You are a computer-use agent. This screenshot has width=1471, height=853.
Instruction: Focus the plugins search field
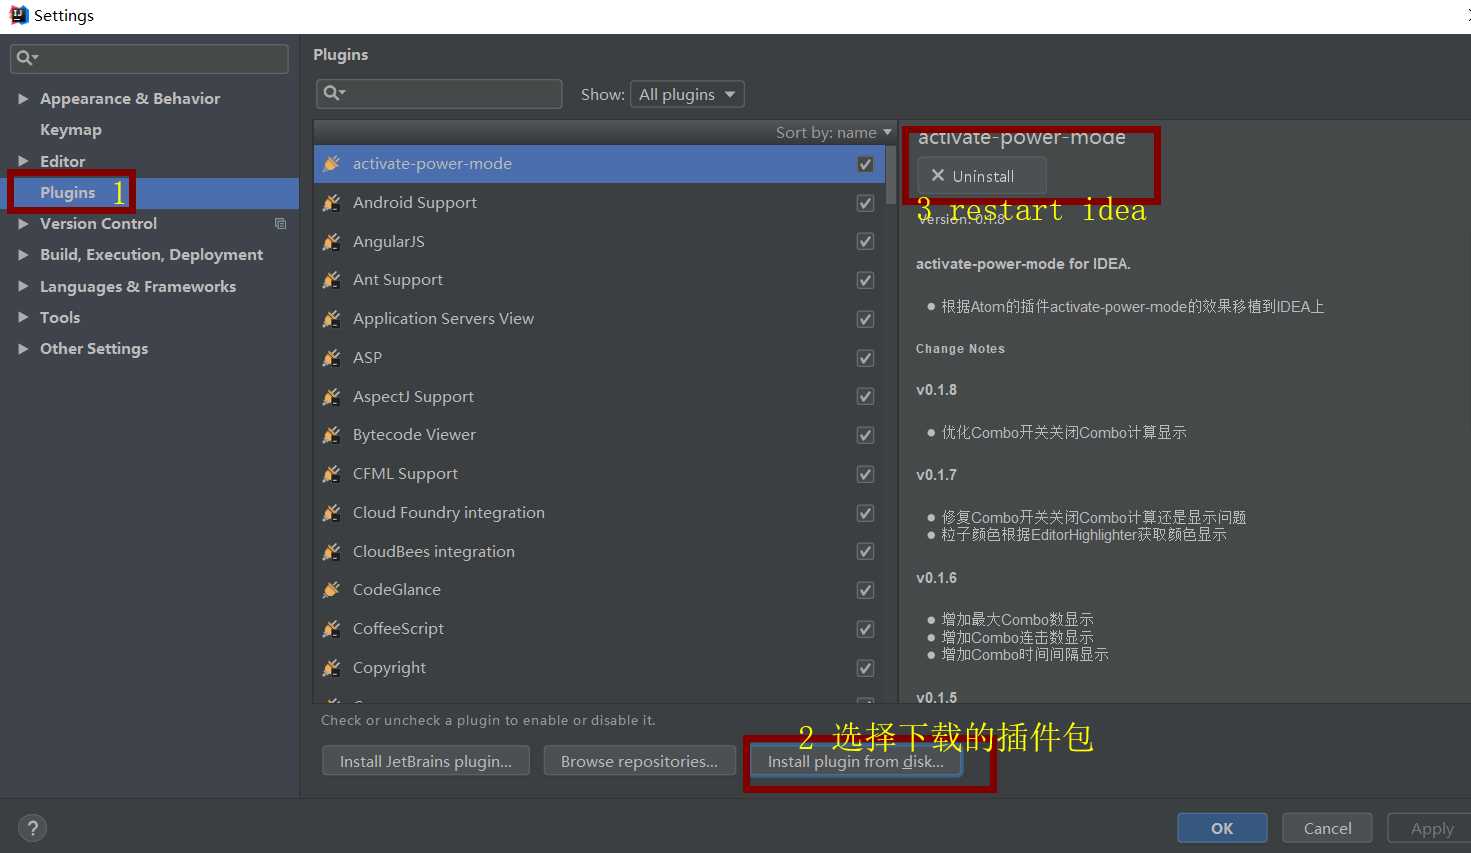pyautogui.click(x=439, y=93)
